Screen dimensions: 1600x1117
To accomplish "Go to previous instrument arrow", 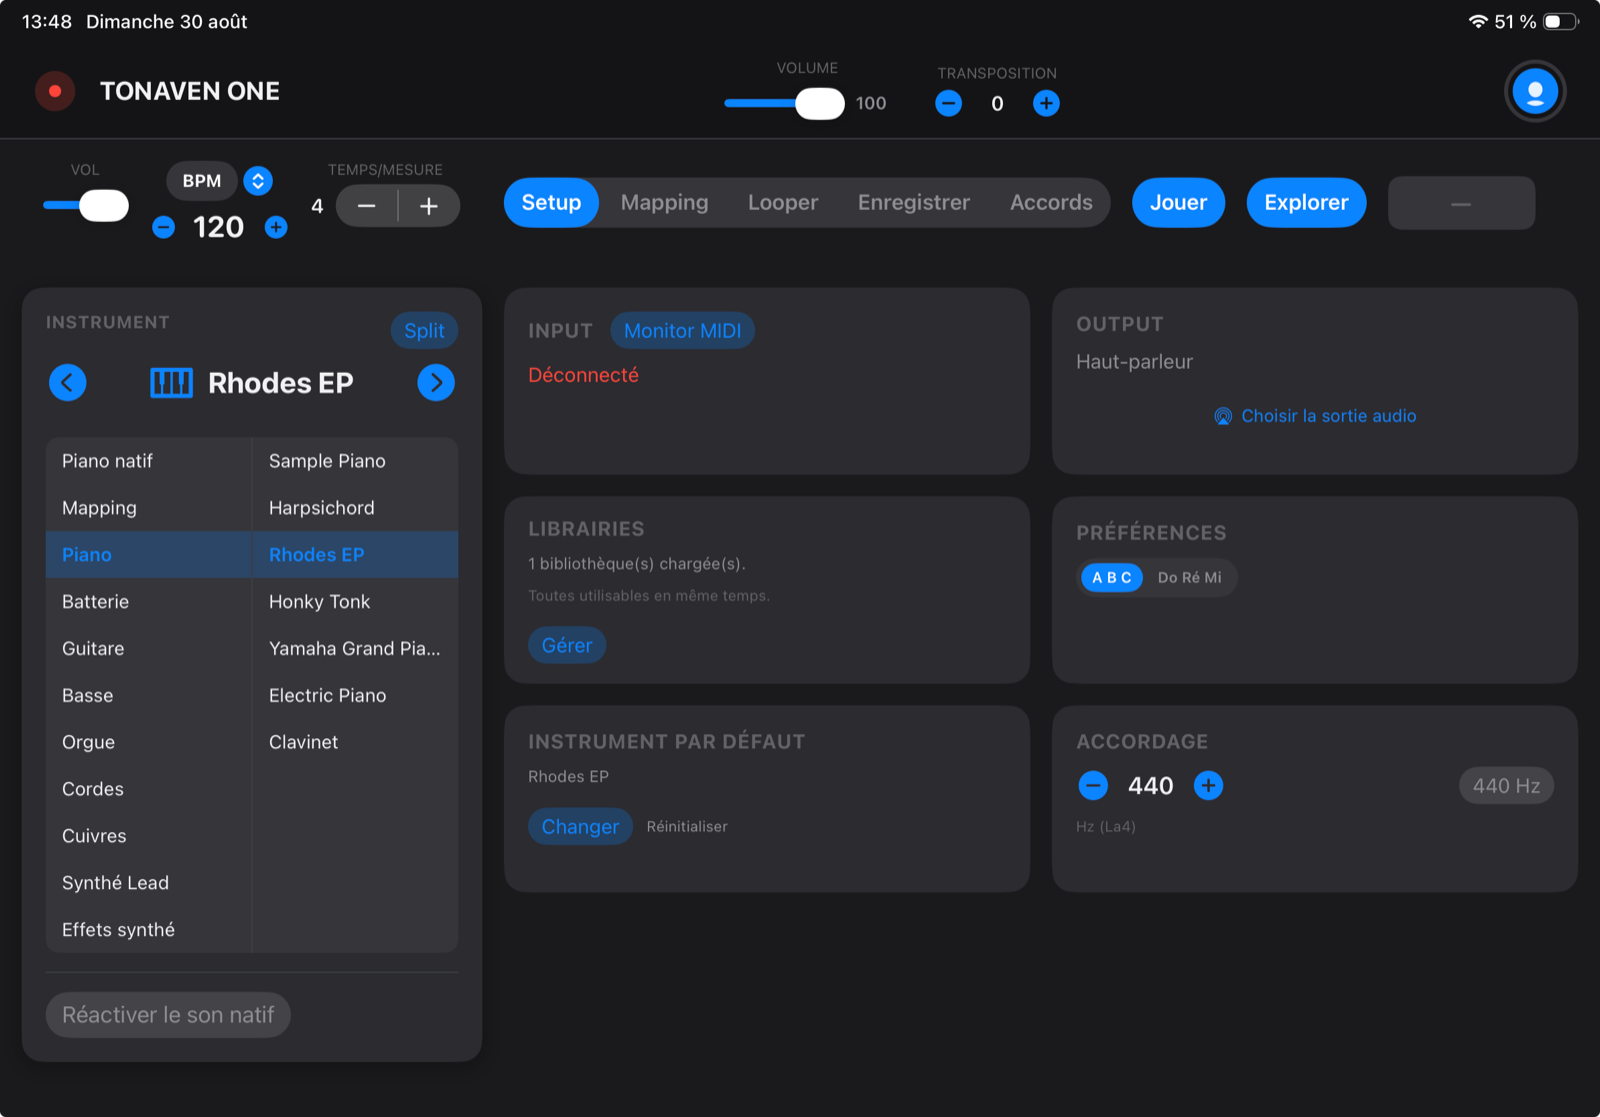I will click(x=68, y=382).
